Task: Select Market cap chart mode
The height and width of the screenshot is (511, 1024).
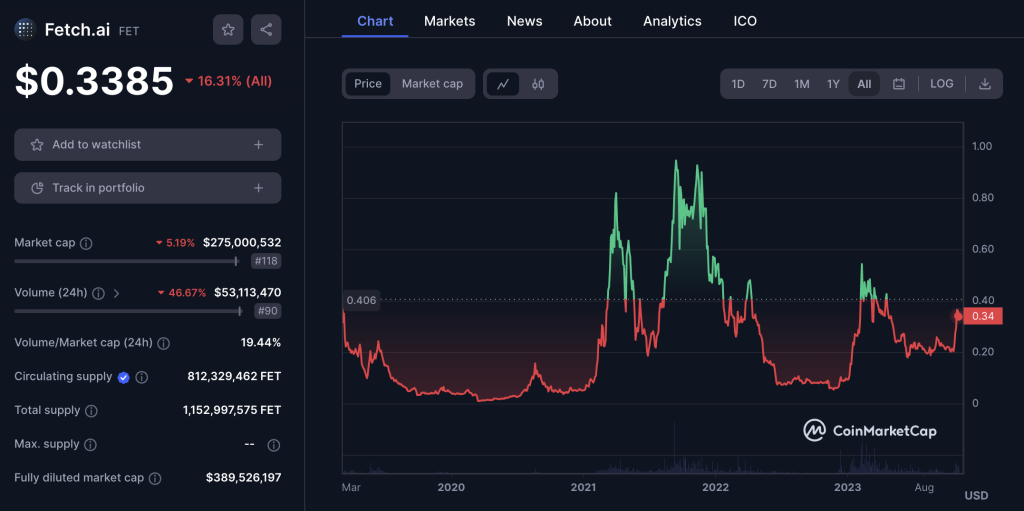Action: click(432, 84)
